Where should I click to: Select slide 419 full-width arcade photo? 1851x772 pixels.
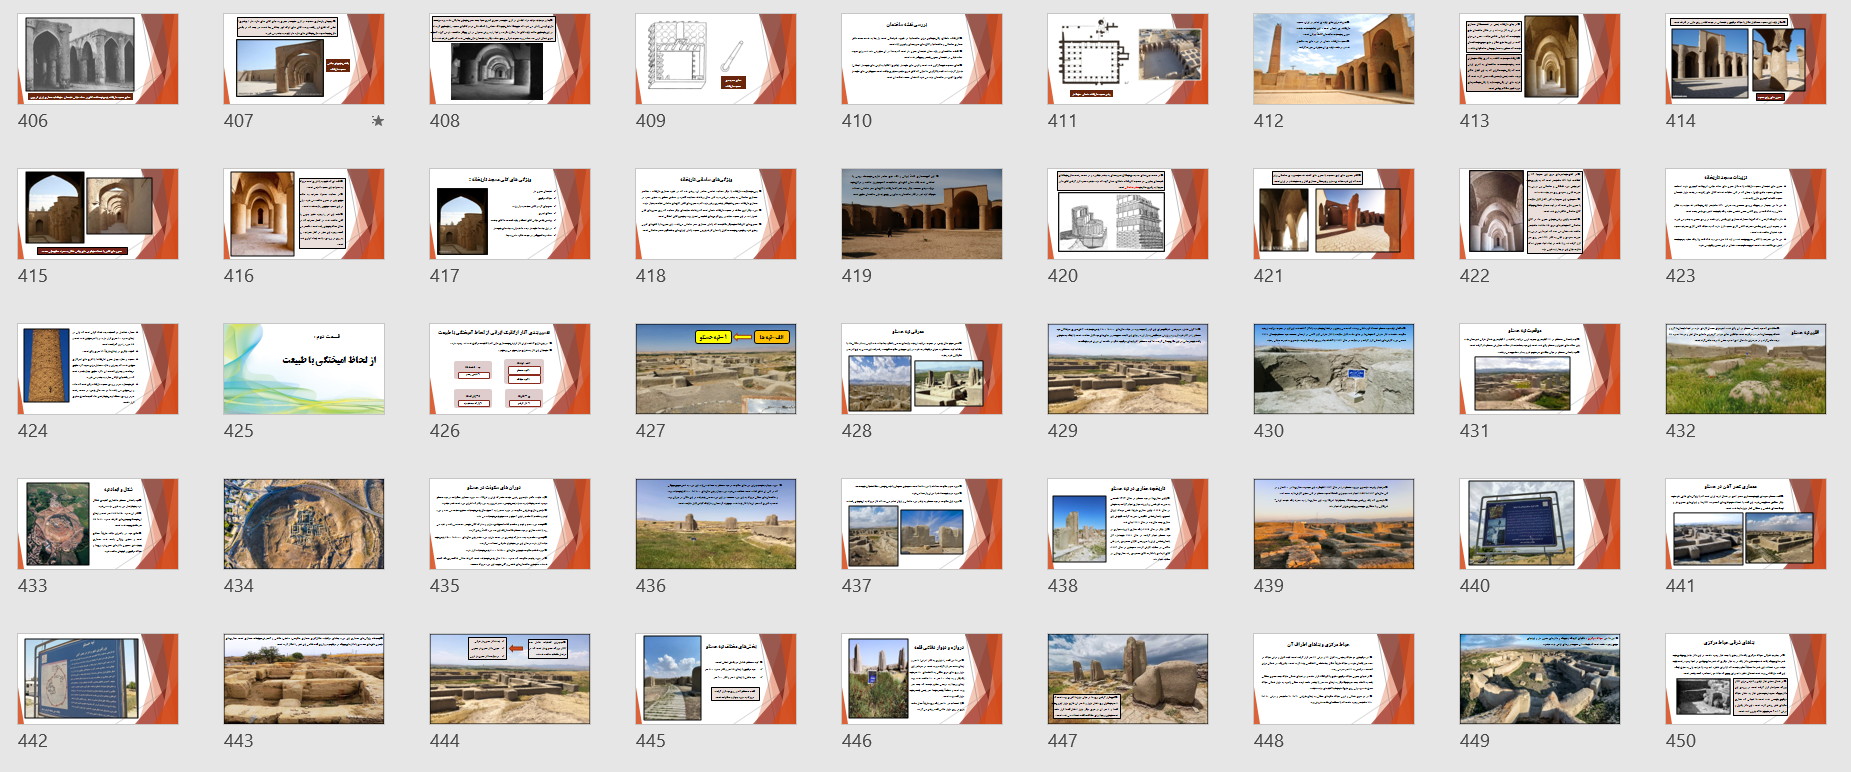pyautogui.click(x=922, y=214)
